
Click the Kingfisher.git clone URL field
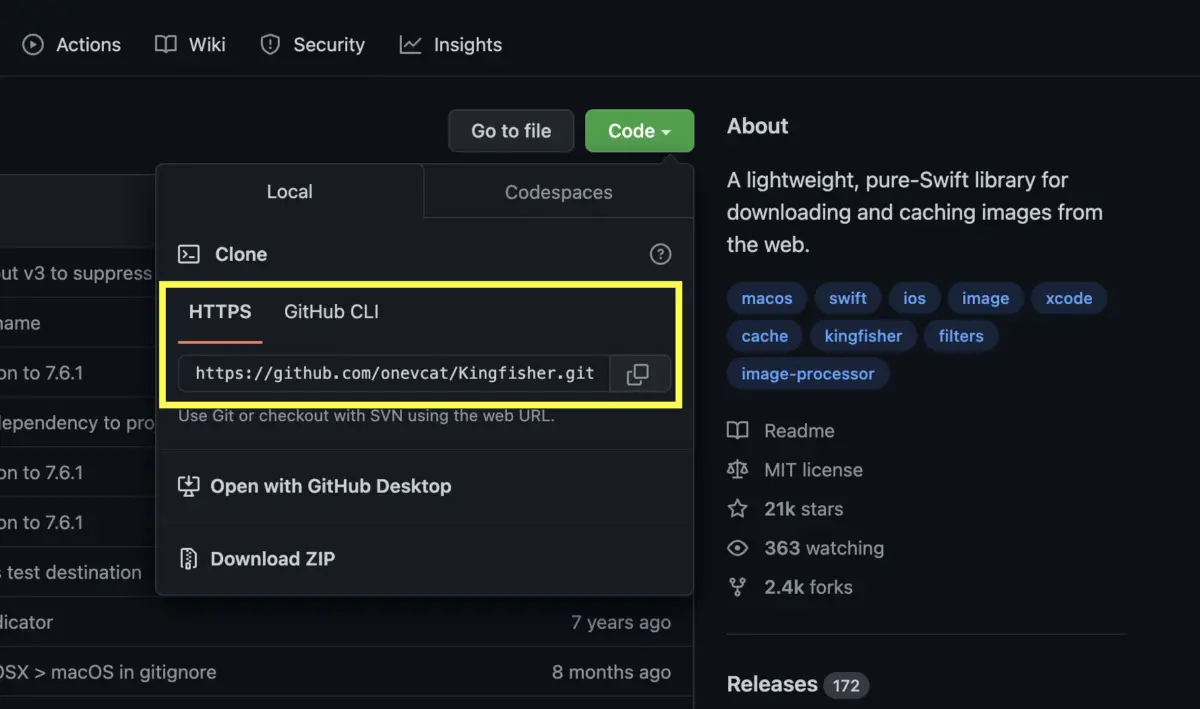(x=394, y=374)
